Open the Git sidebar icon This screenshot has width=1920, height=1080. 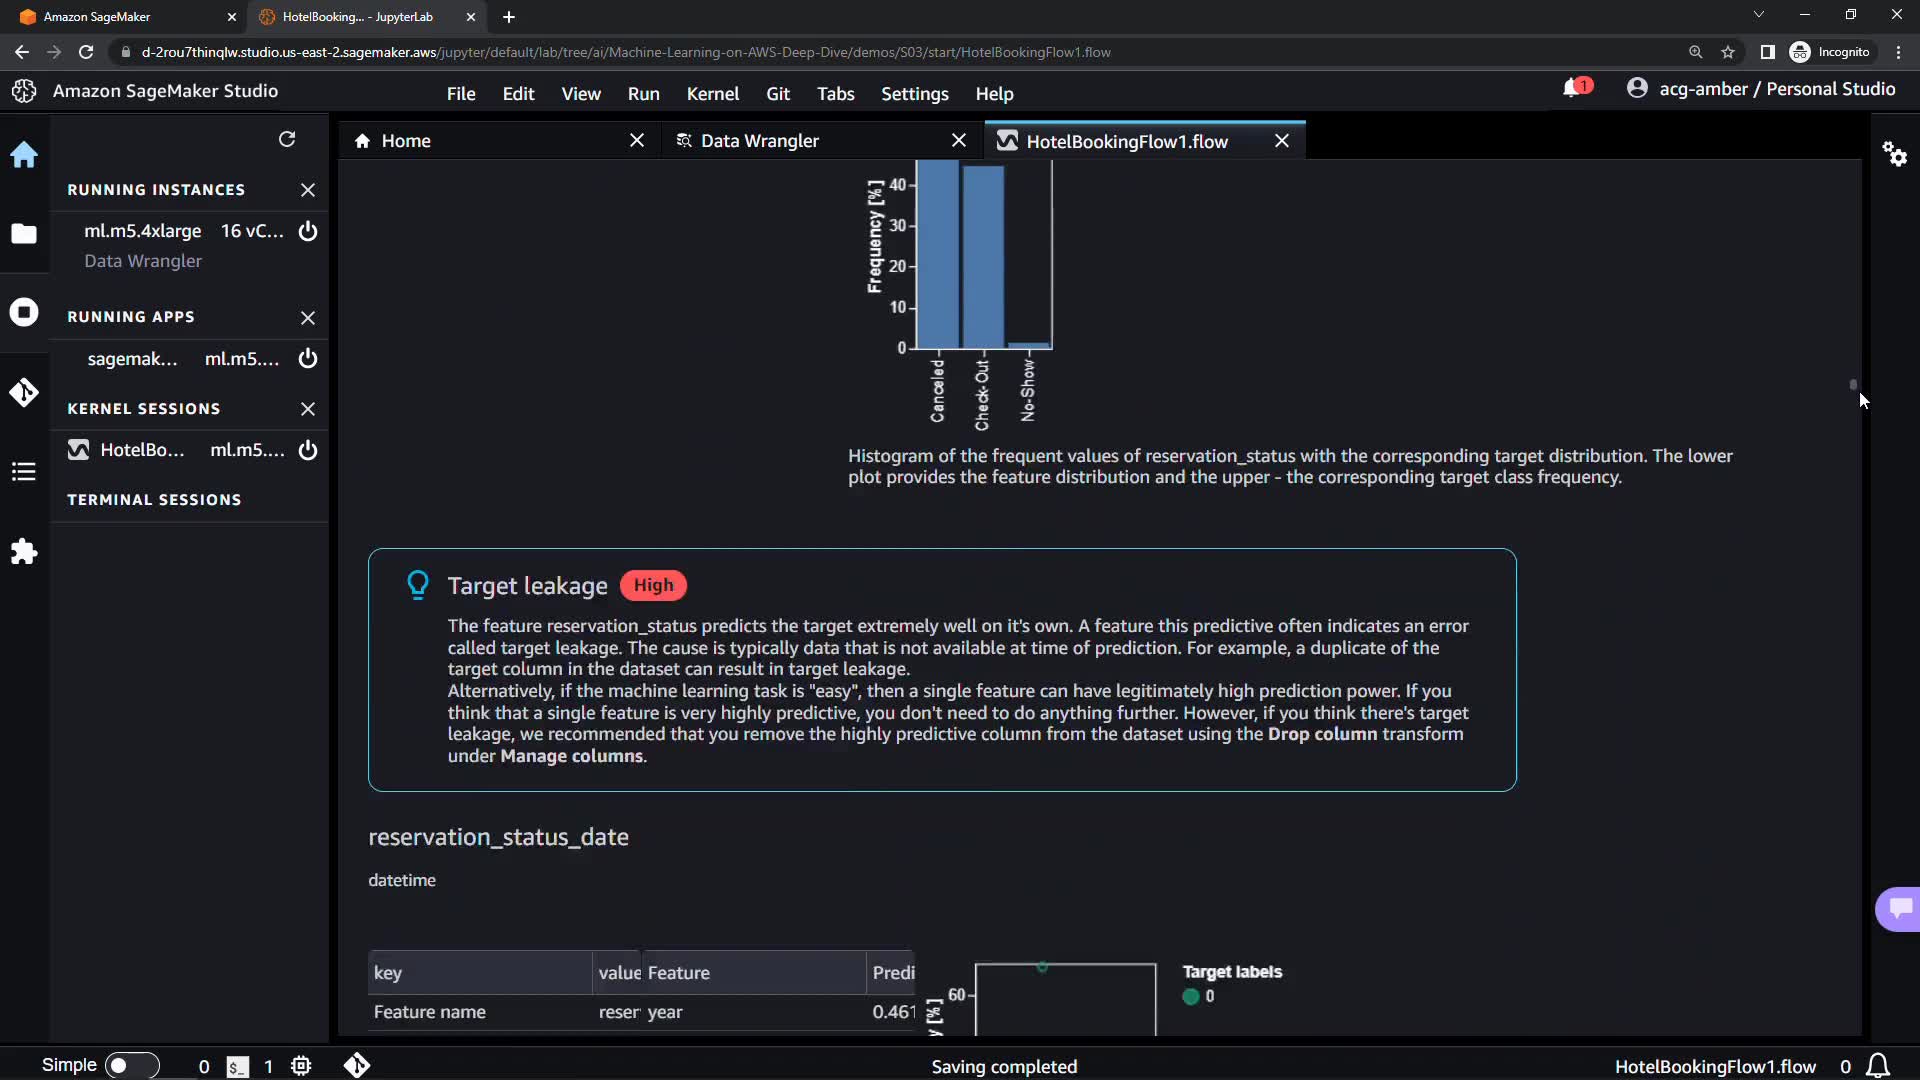(24, 392)
